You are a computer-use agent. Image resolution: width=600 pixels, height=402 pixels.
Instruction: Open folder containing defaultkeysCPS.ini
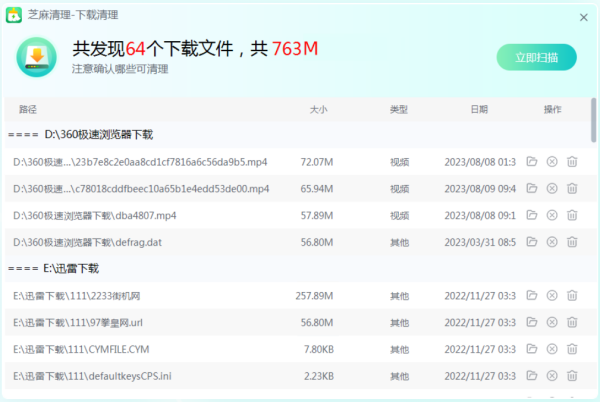pyautogui.click(x=532, y=376)
